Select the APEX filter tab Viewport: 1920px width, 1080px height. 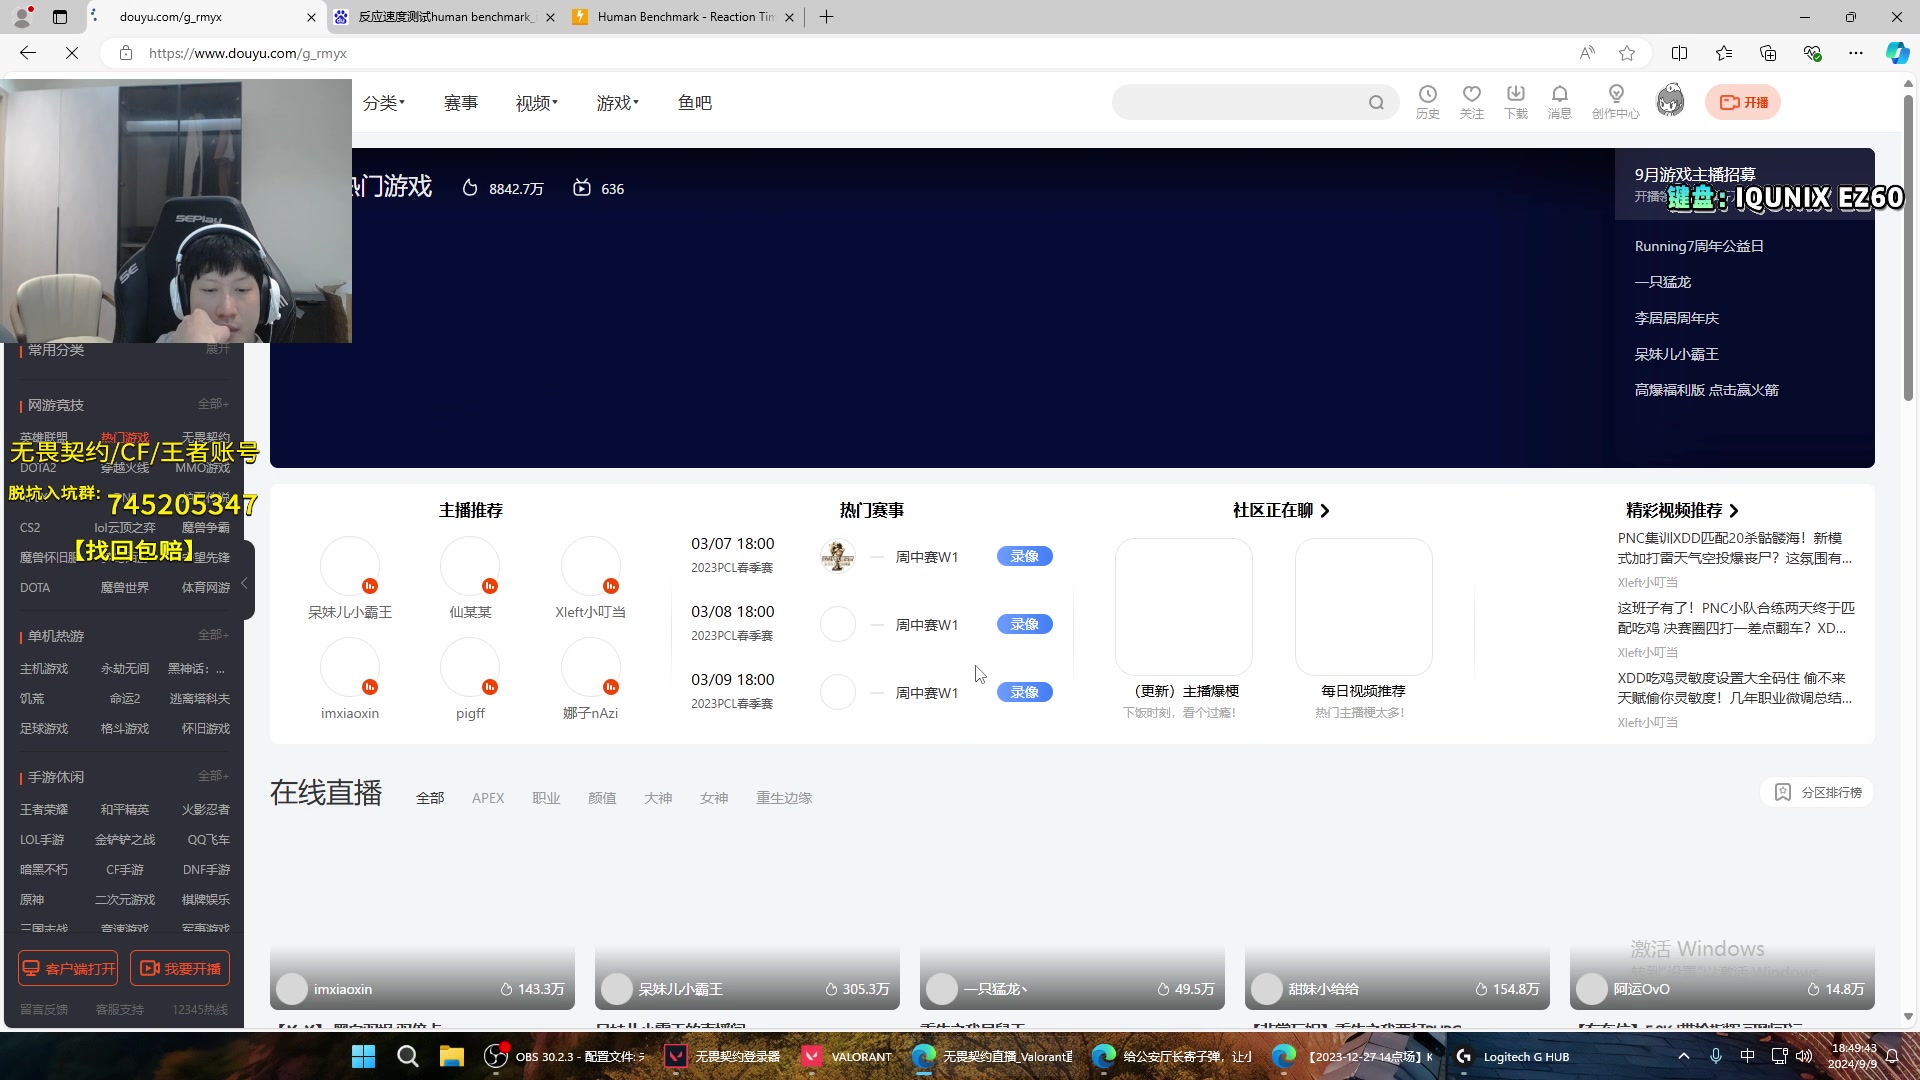coord(488,798)
